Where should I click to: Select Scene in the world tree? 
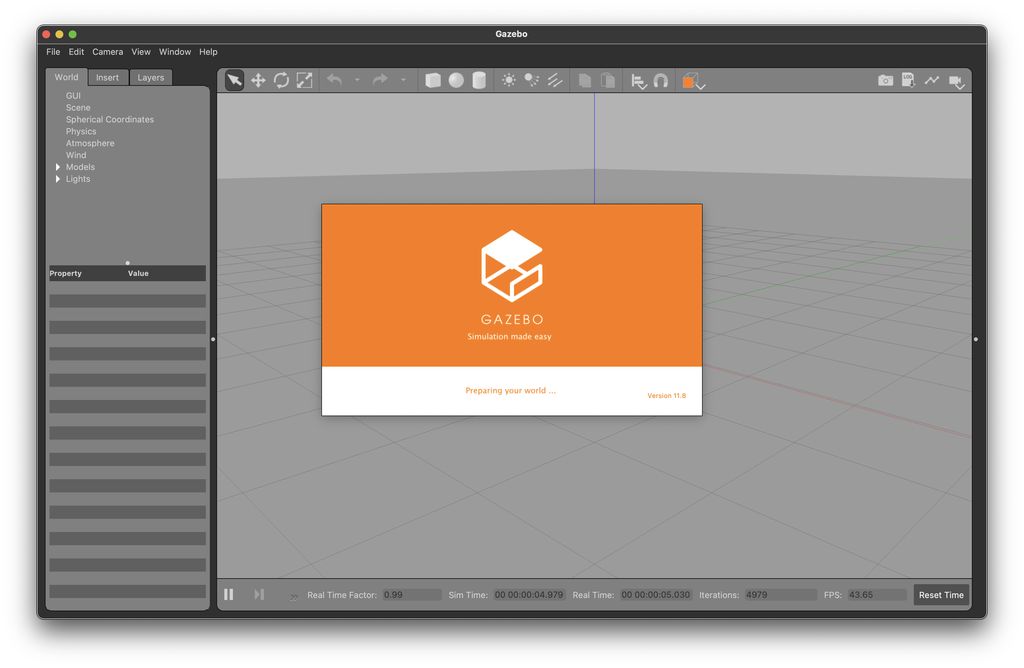[x=78, y=108]
